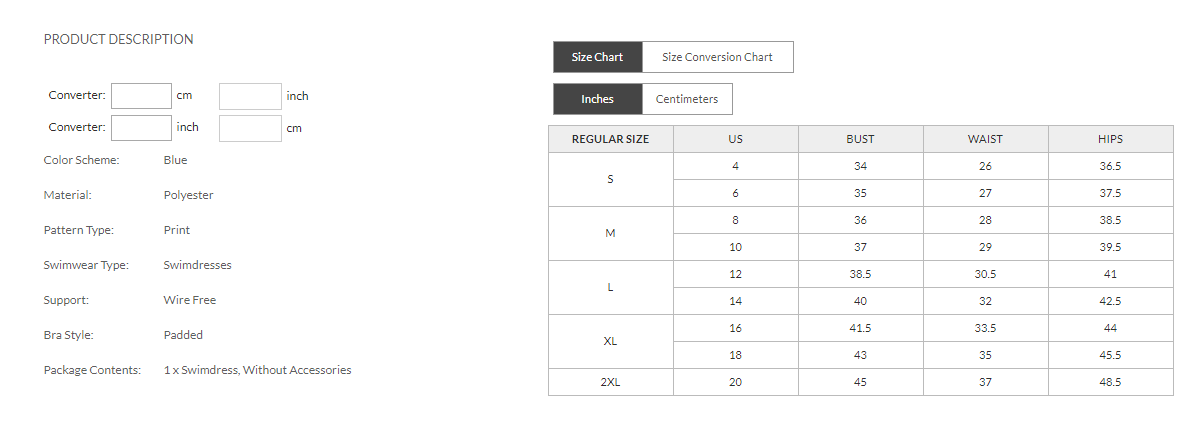Click the cm field in the second converter row
Image resolution: width=1202 pixels, height=440 pixels.
[x=250, y=128]
